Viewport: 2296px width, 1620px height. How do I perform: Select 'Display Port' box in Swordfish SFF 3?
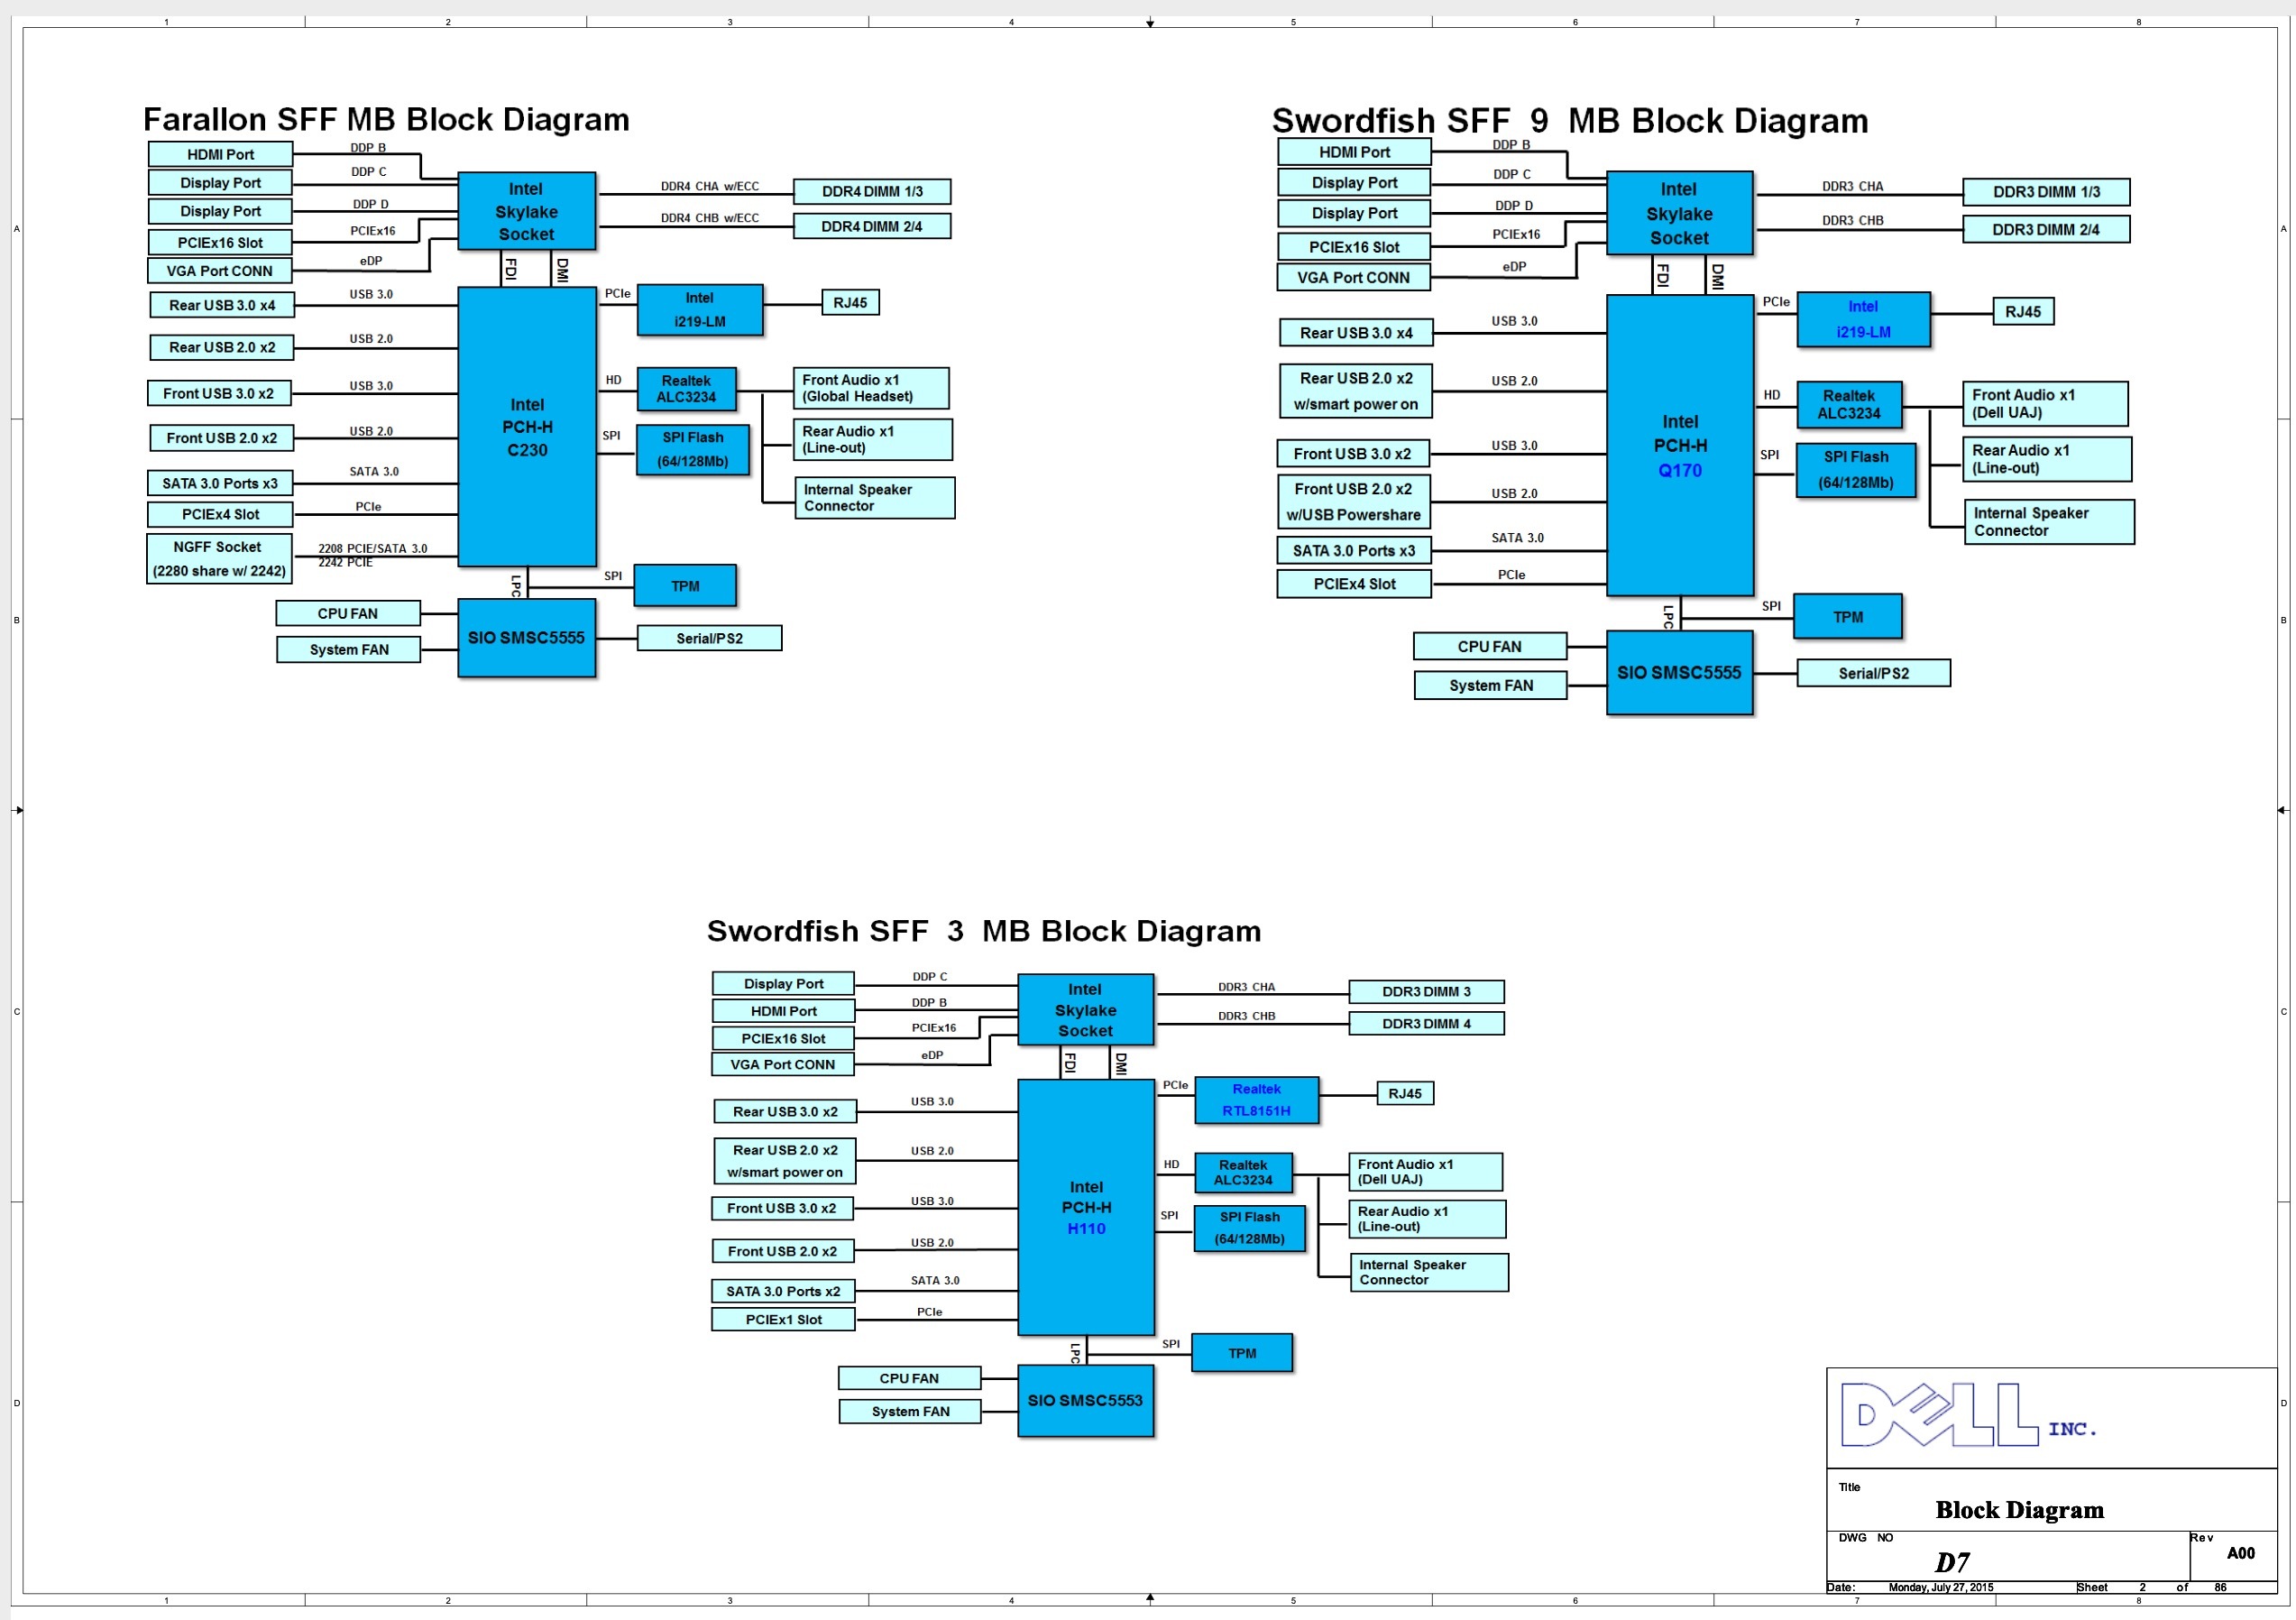click(783, 984)
